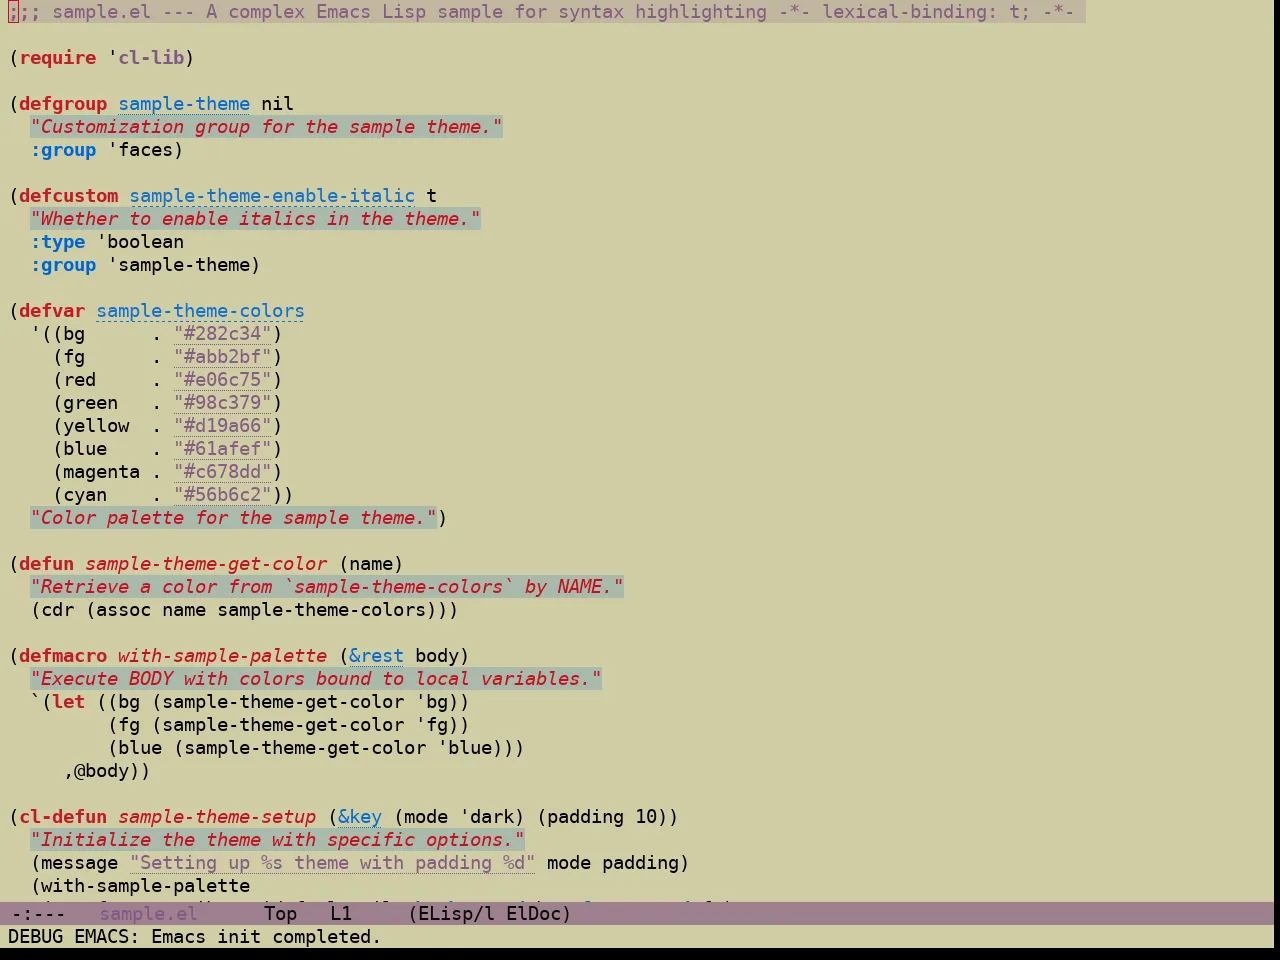Click the echo area message 'Emacs init completed.'
This screenshot has width=1280, height=960.
click(266, 937)
